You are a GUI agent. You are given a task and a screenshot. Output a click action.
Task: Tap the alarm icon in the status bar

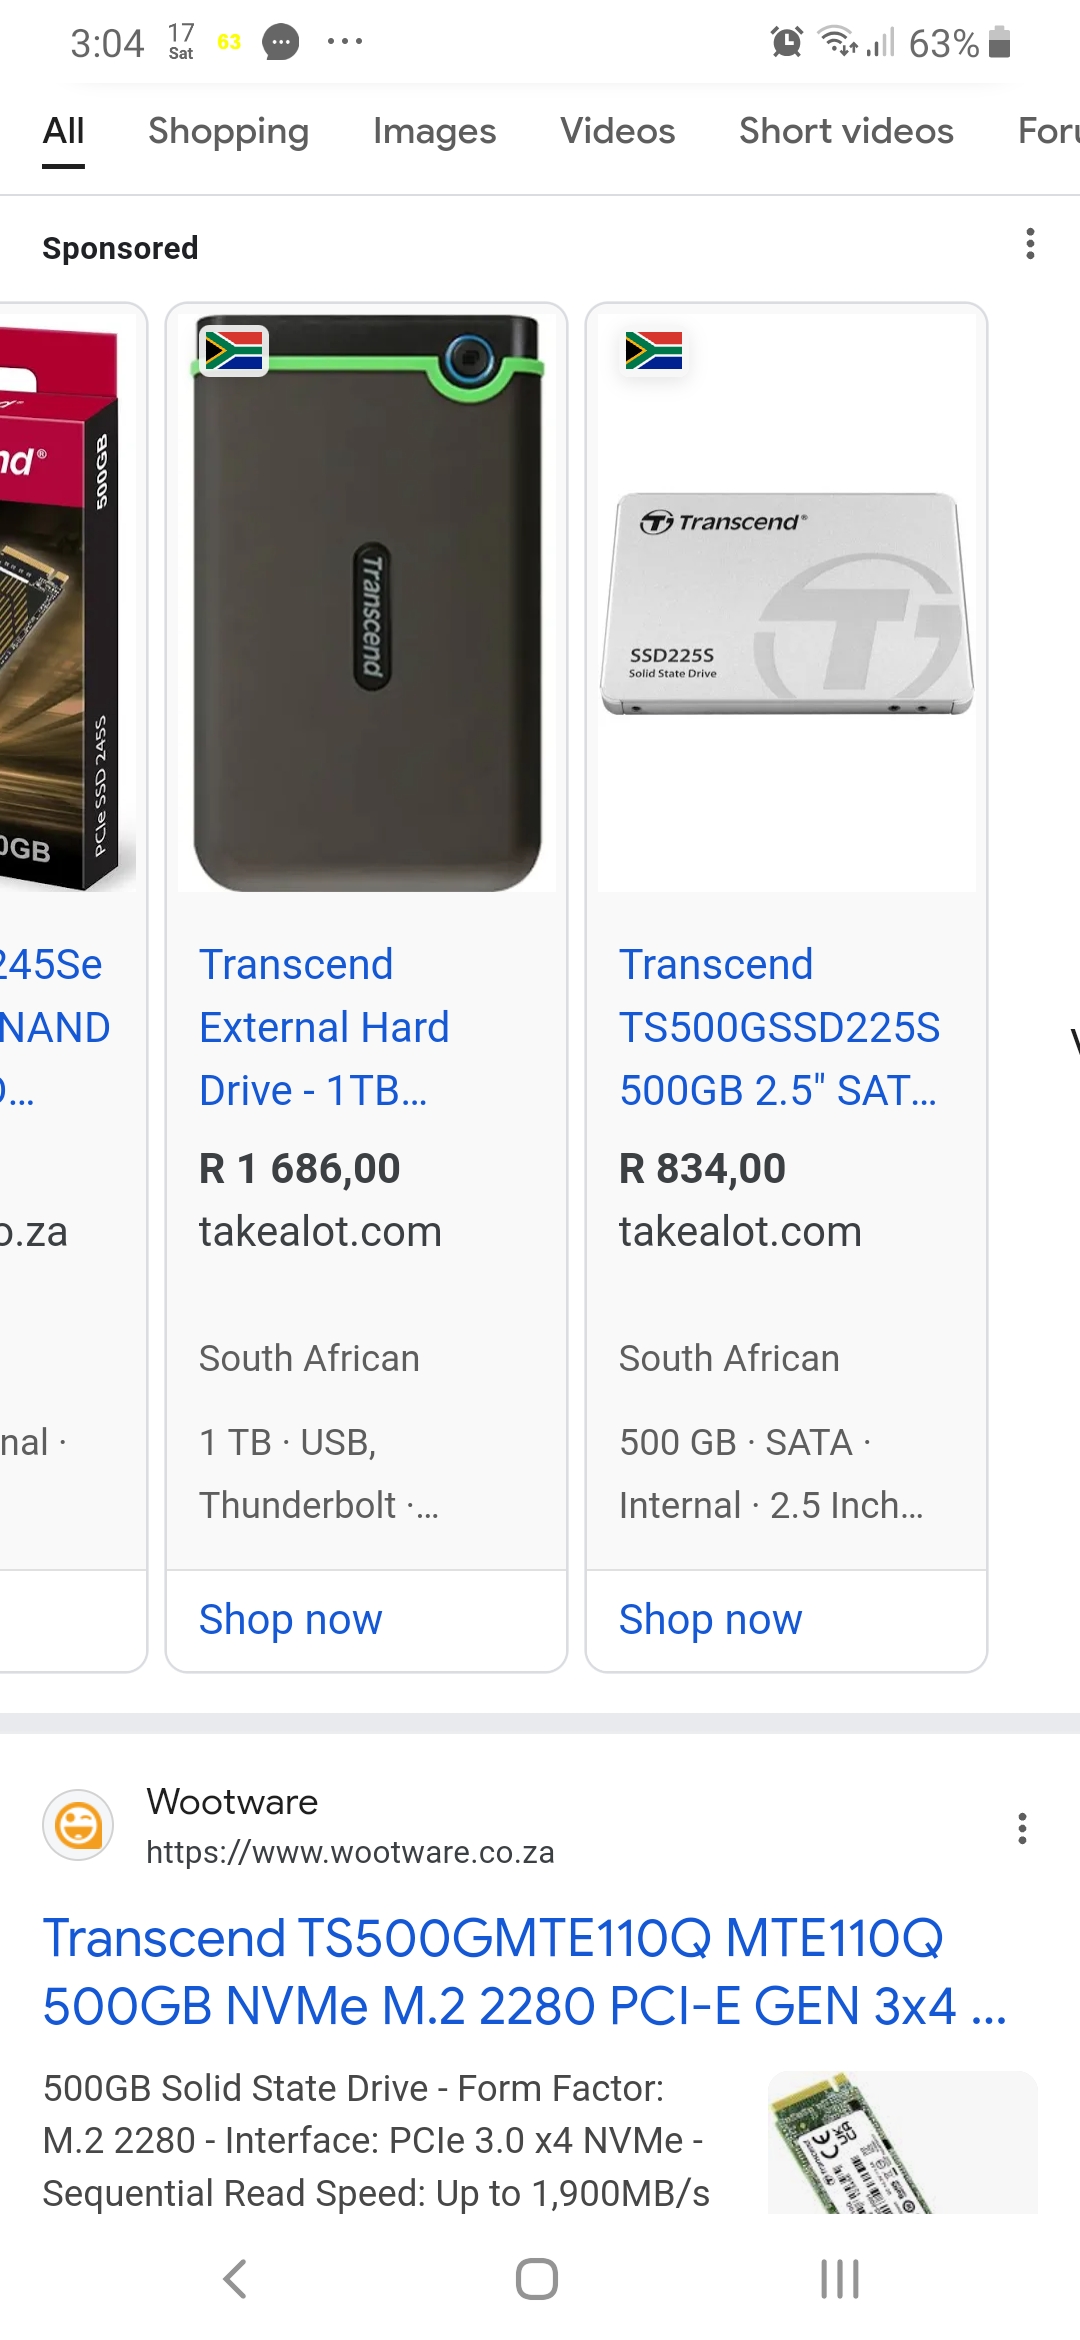[786, 43]
